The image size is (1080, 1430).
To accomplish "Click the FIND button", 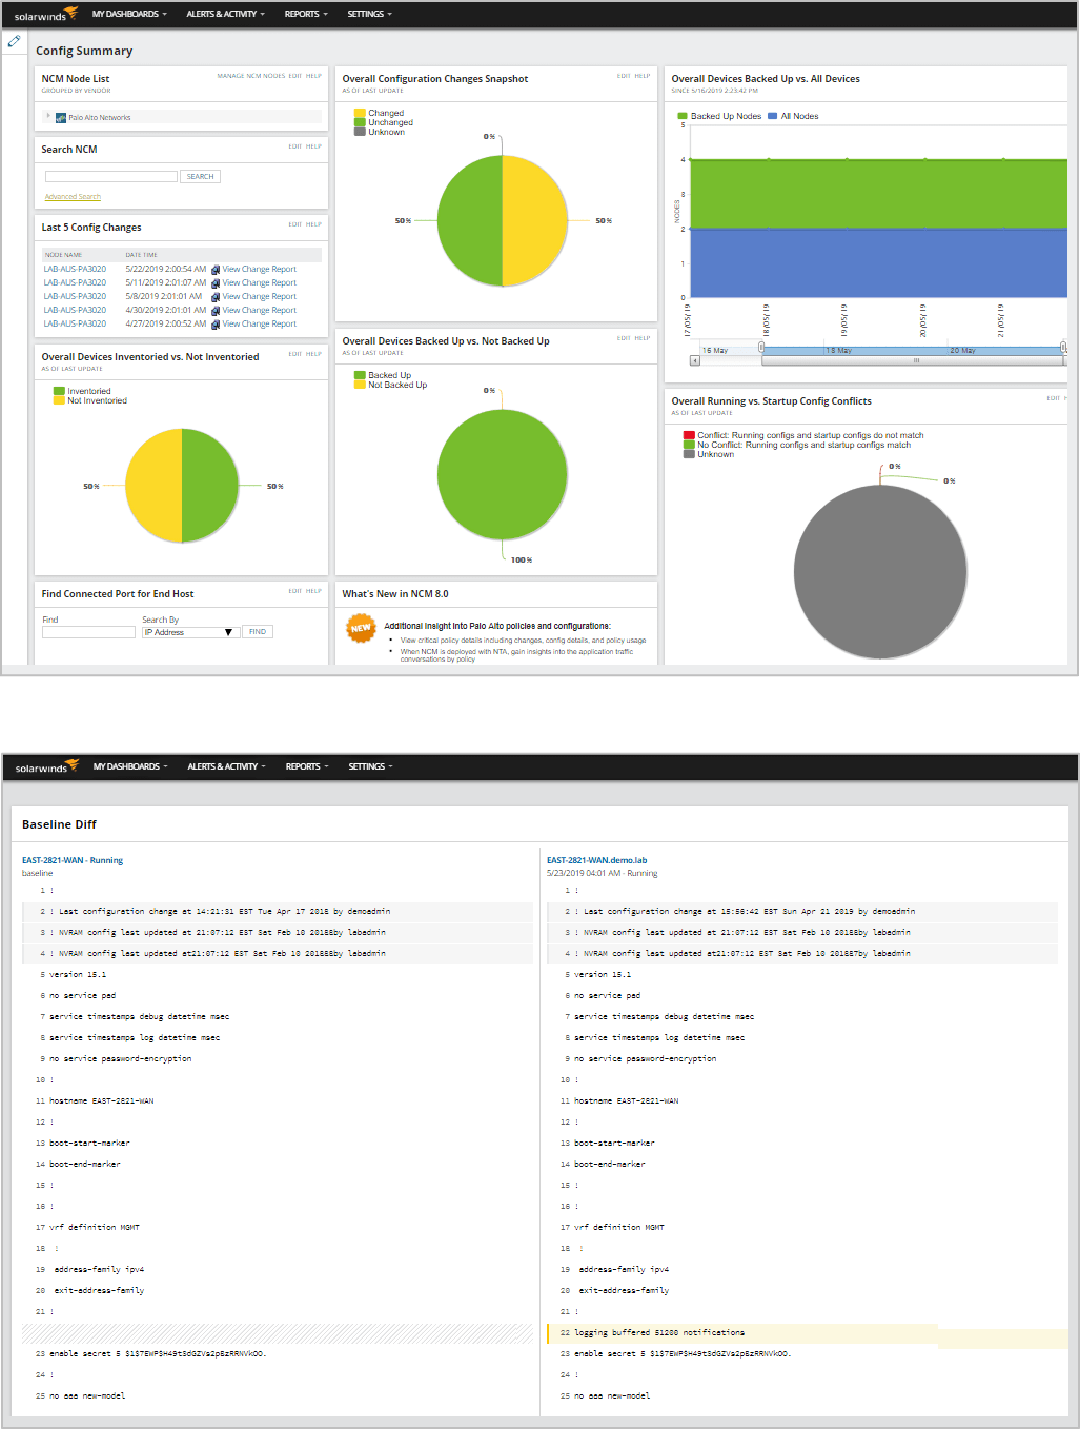I will pos(257,632).
